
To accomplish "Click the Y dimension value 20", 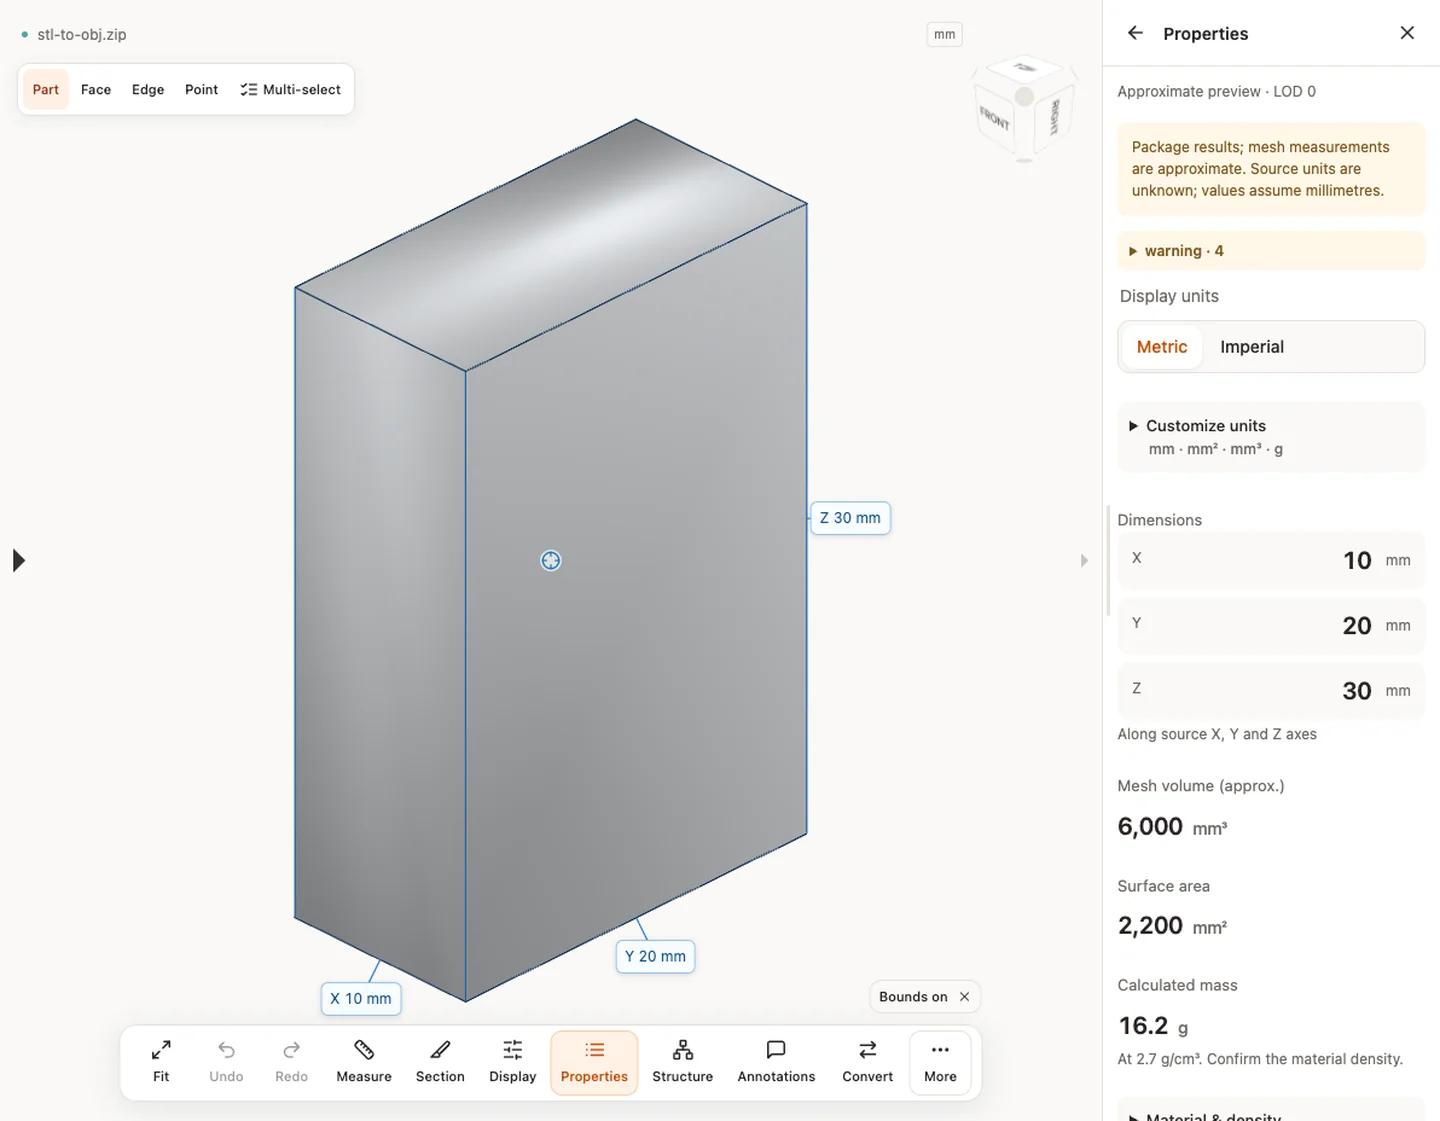I will tap(1357, 625).
